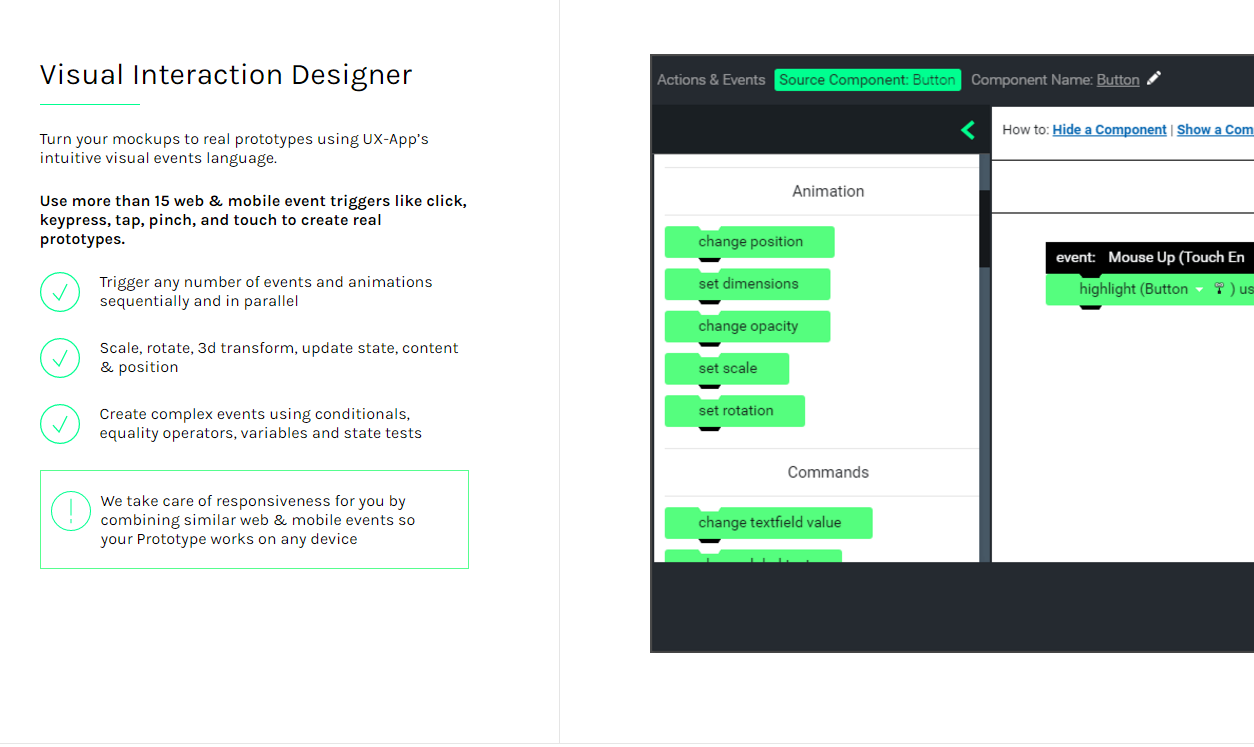Open Button dropdown in highlight block

1199,289
